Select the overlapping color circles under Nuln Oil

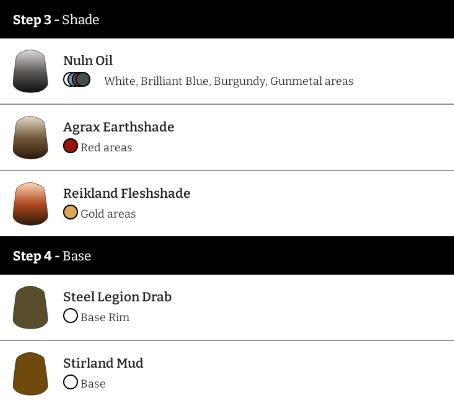77,80
